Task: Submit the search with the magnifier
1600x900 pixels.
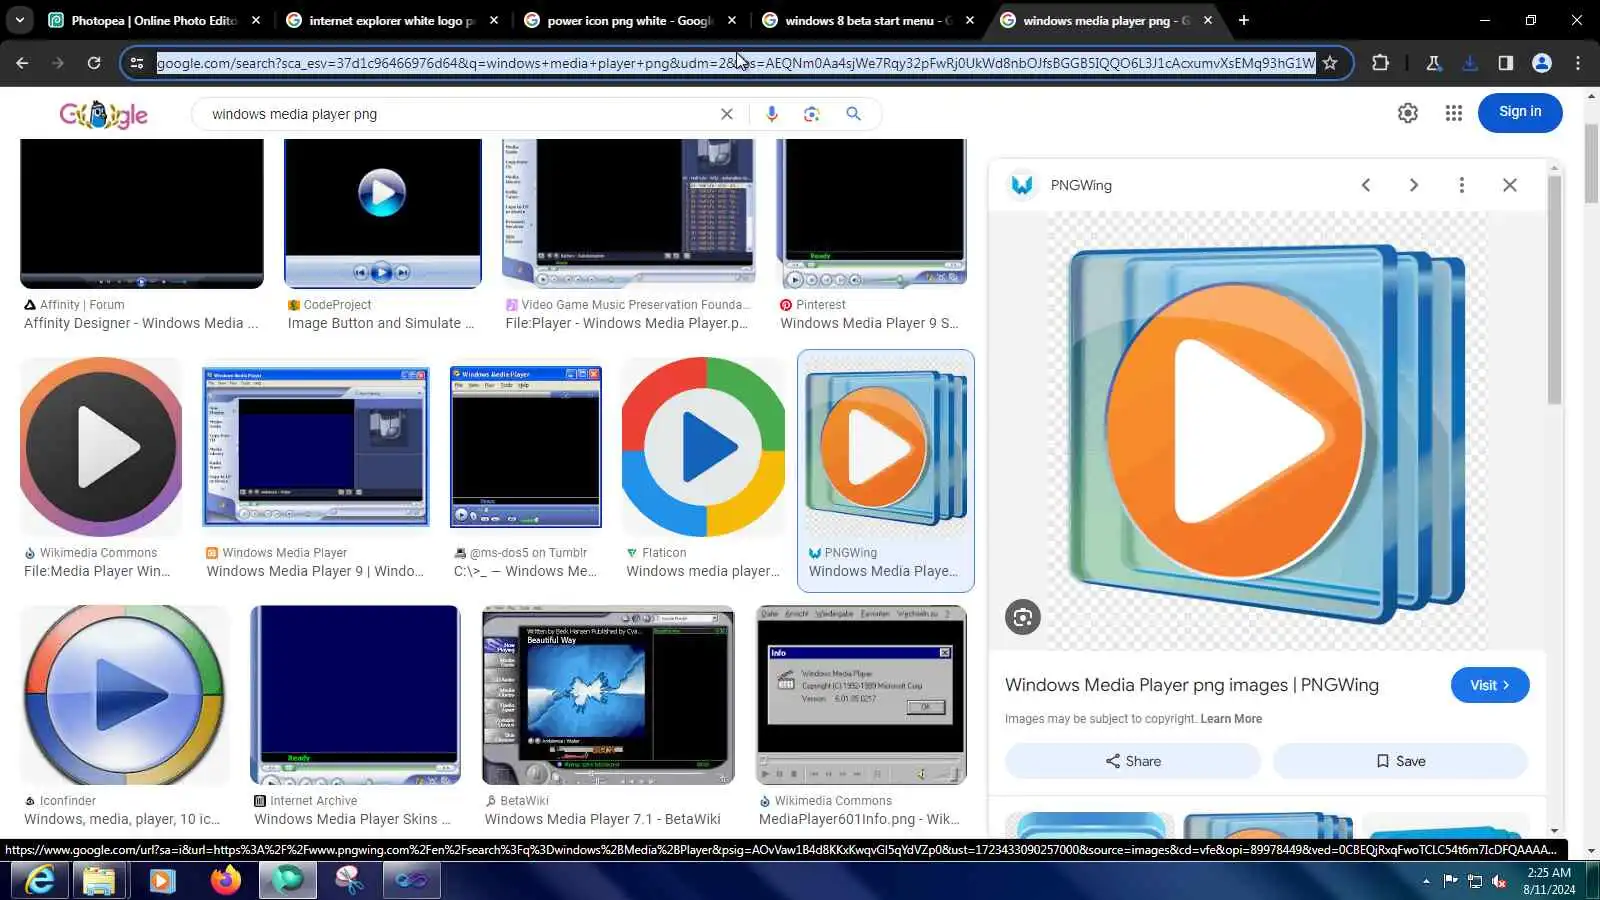Action: (x=853, y=114)
